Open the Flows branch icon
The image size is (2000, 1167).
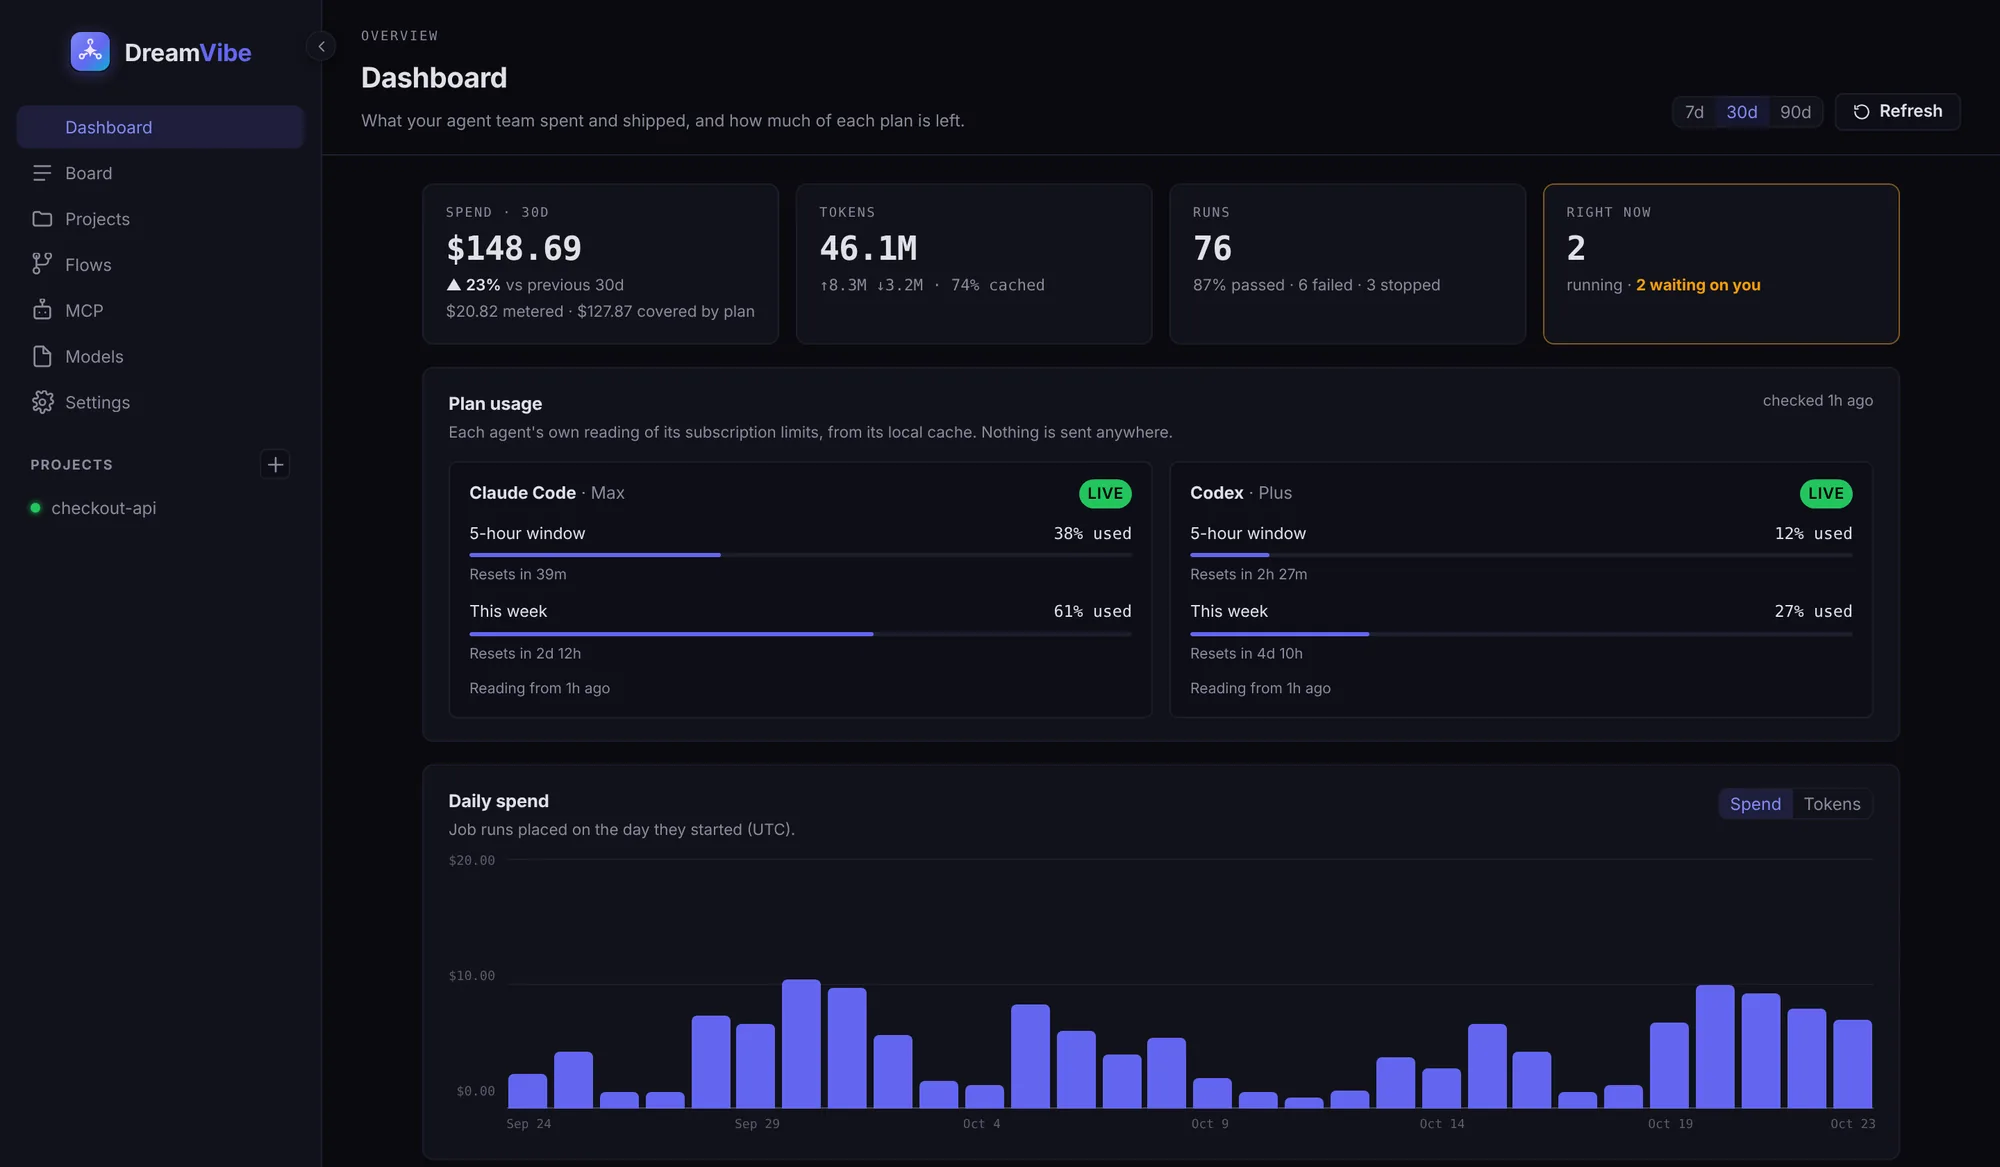[x=42, y=264]
